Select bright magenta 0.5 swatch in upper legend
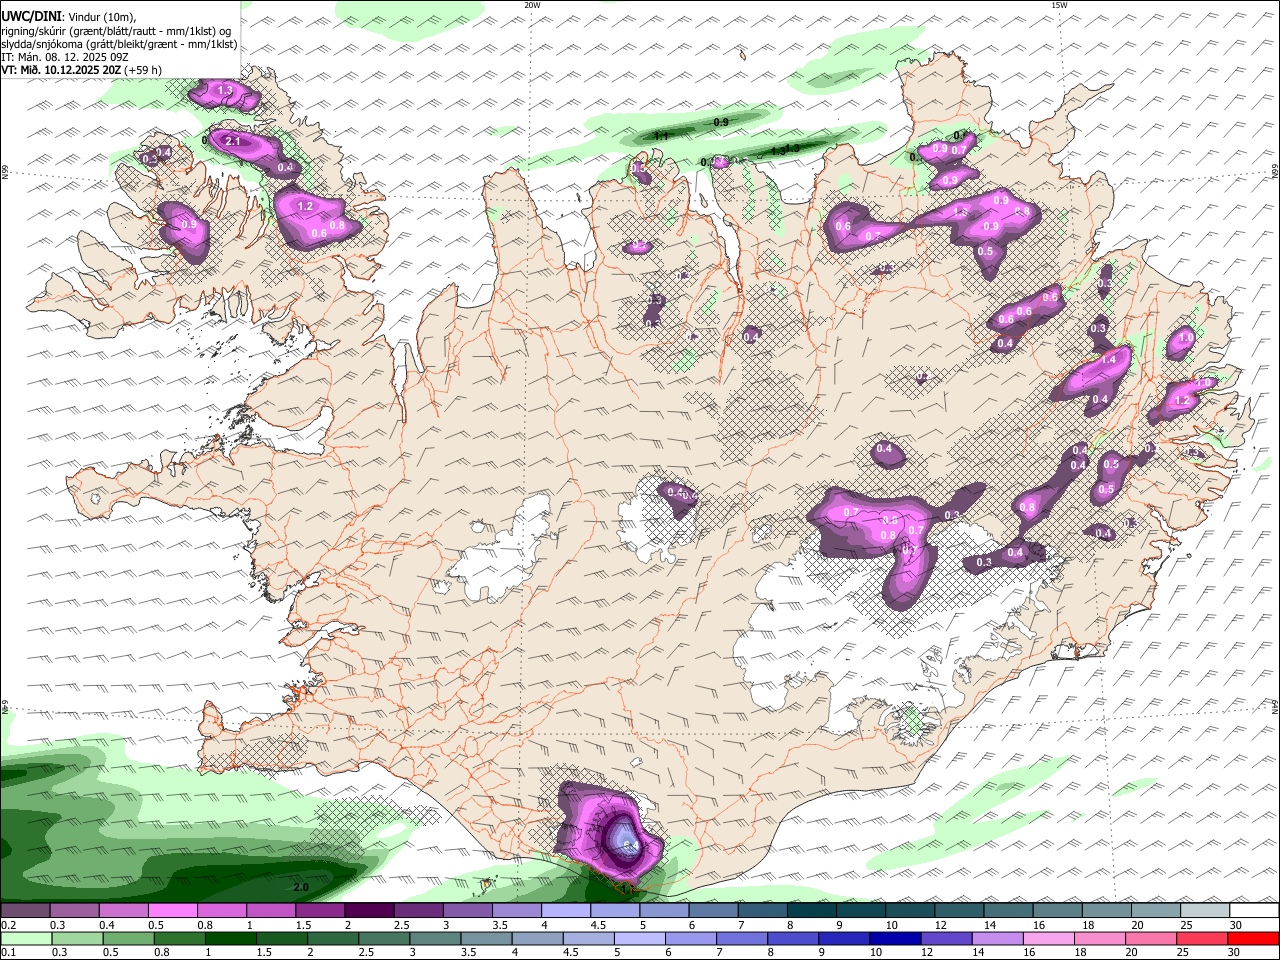The height and width of the screenshot is (960, 1280). pyautogui.click(x=172, y=911)
